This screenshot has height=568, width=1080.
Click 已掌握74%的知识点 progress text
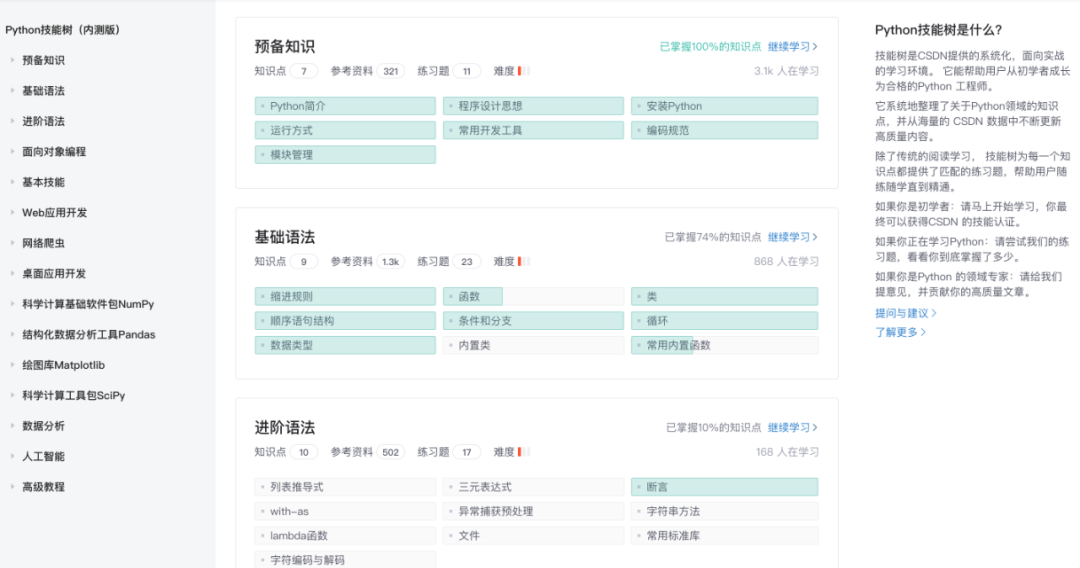tap(713, 237)
